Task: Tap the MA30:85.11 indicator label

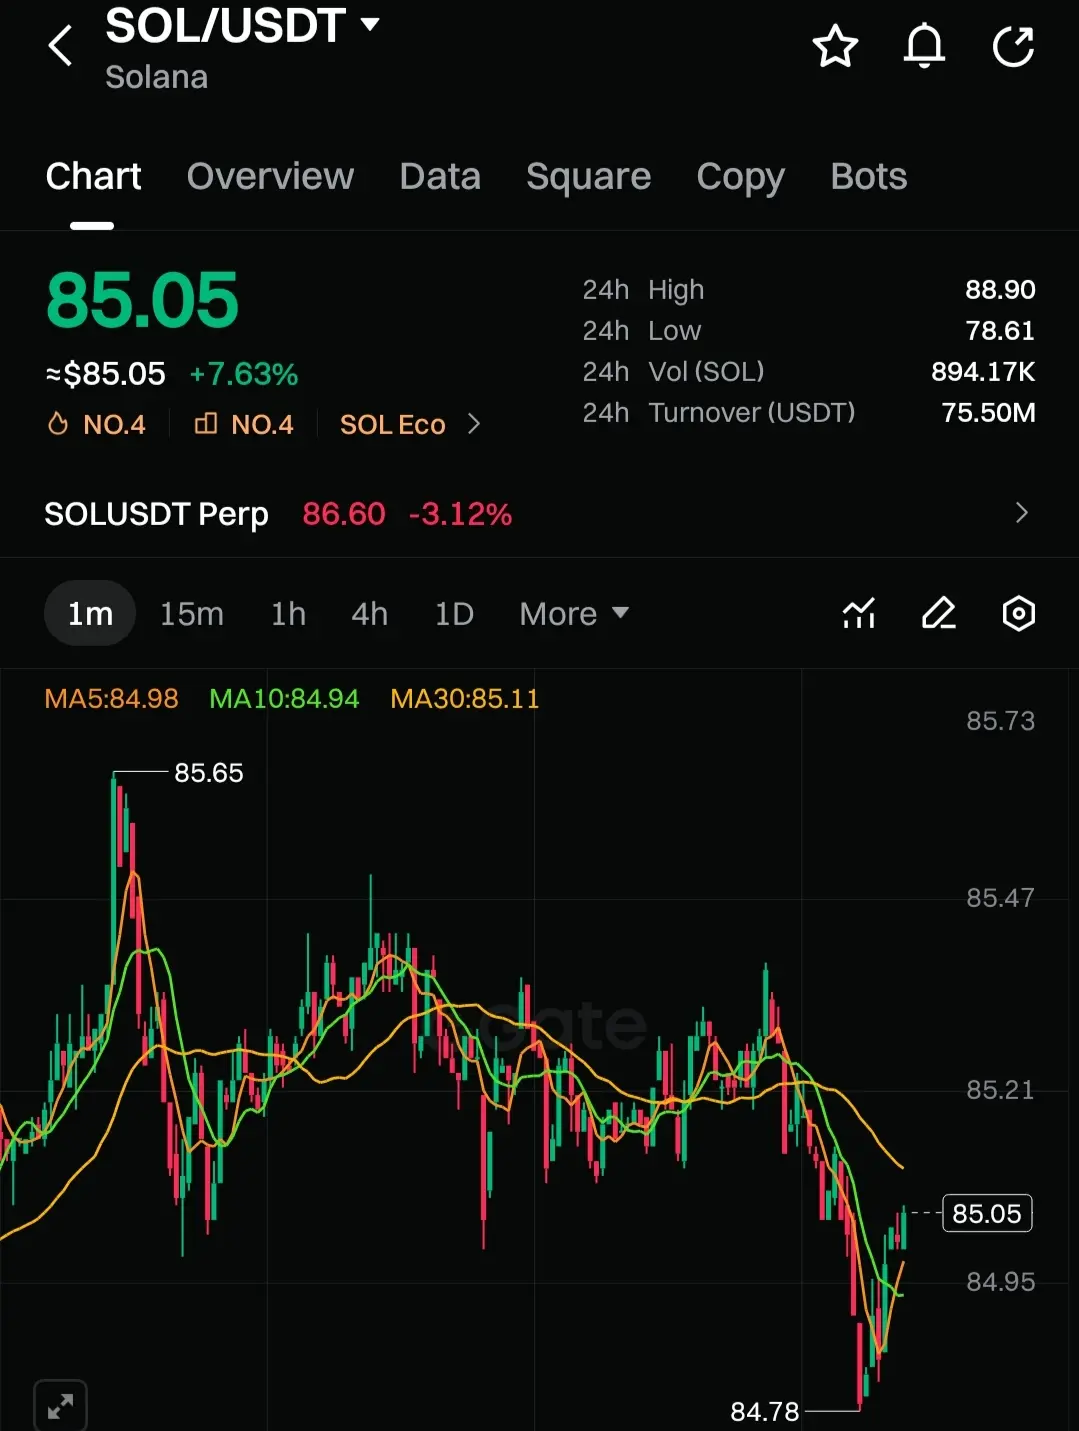Action: (465, 698)
